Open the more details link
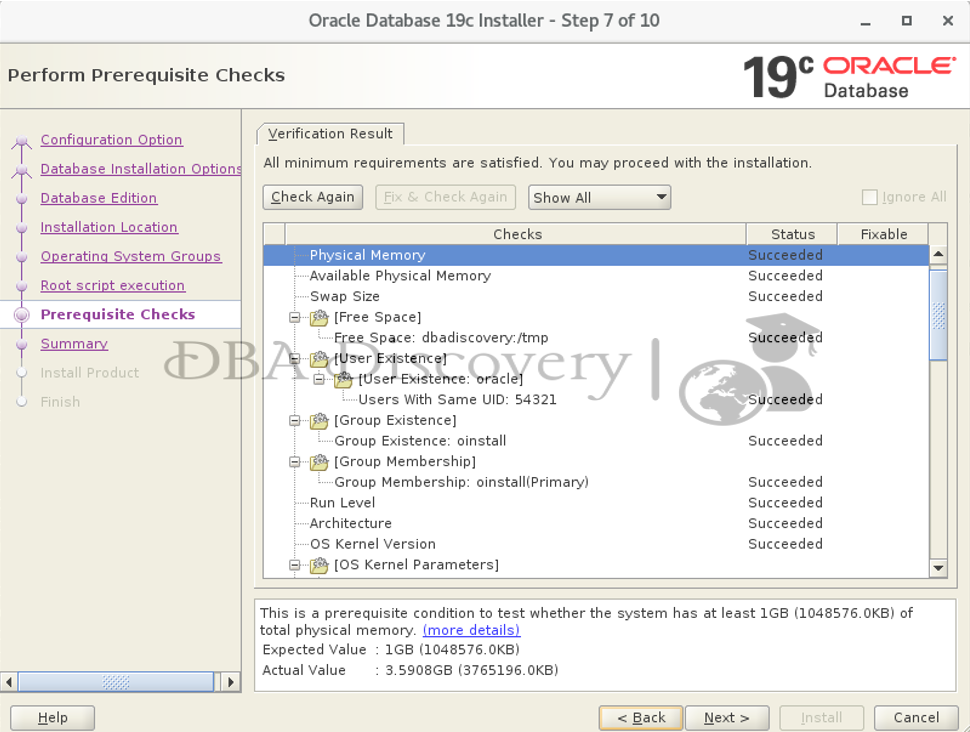Screen dimensions: 970x732 coord(471,631)
